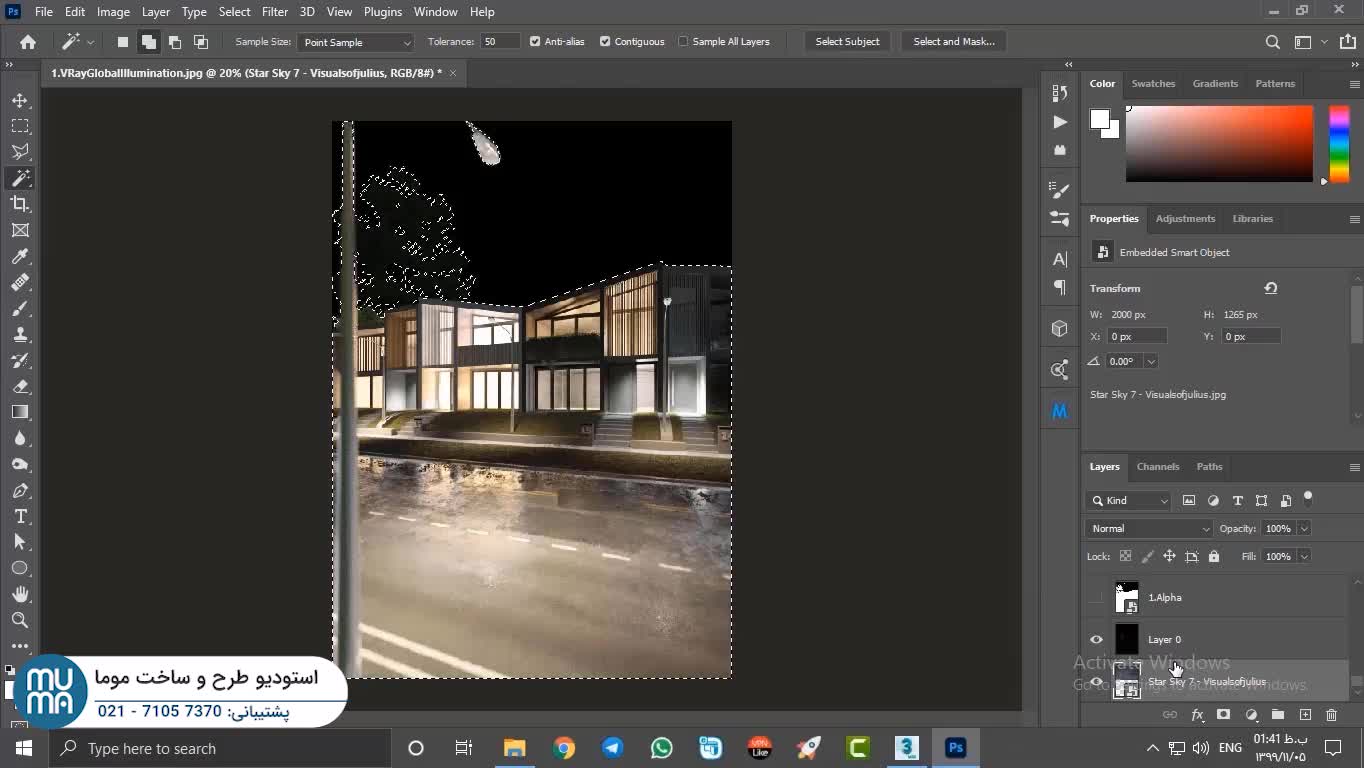Choose the Horizontal Type tool

(20, 516)
